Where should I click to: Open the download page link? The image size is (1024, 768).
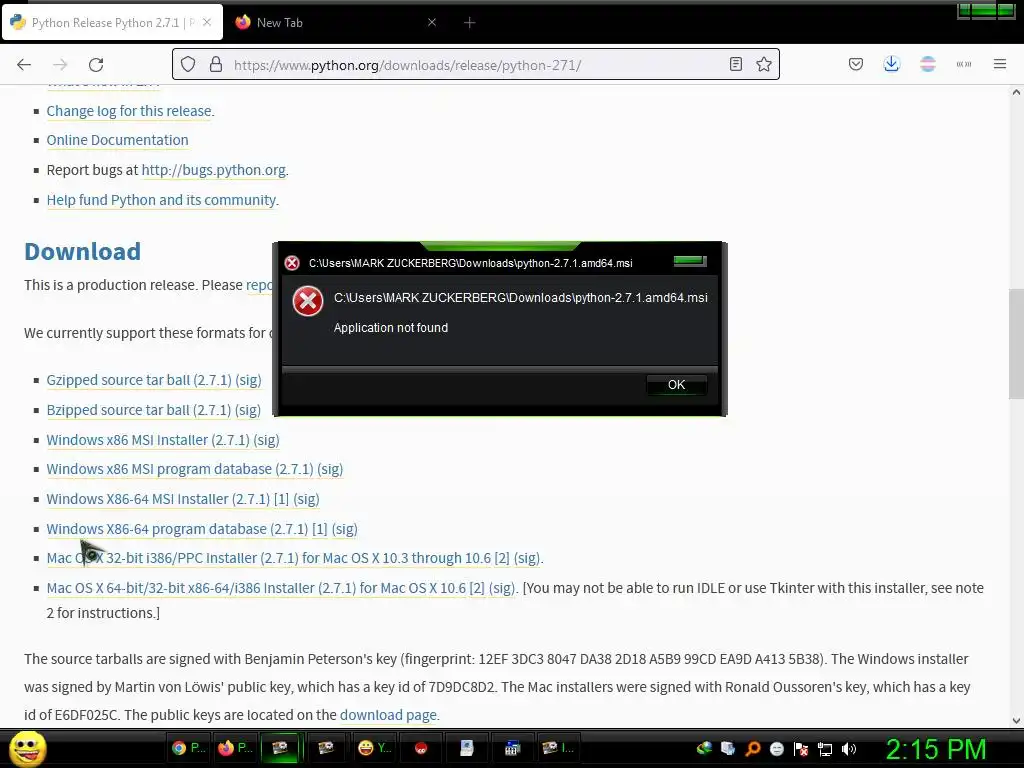coord(388,715)
